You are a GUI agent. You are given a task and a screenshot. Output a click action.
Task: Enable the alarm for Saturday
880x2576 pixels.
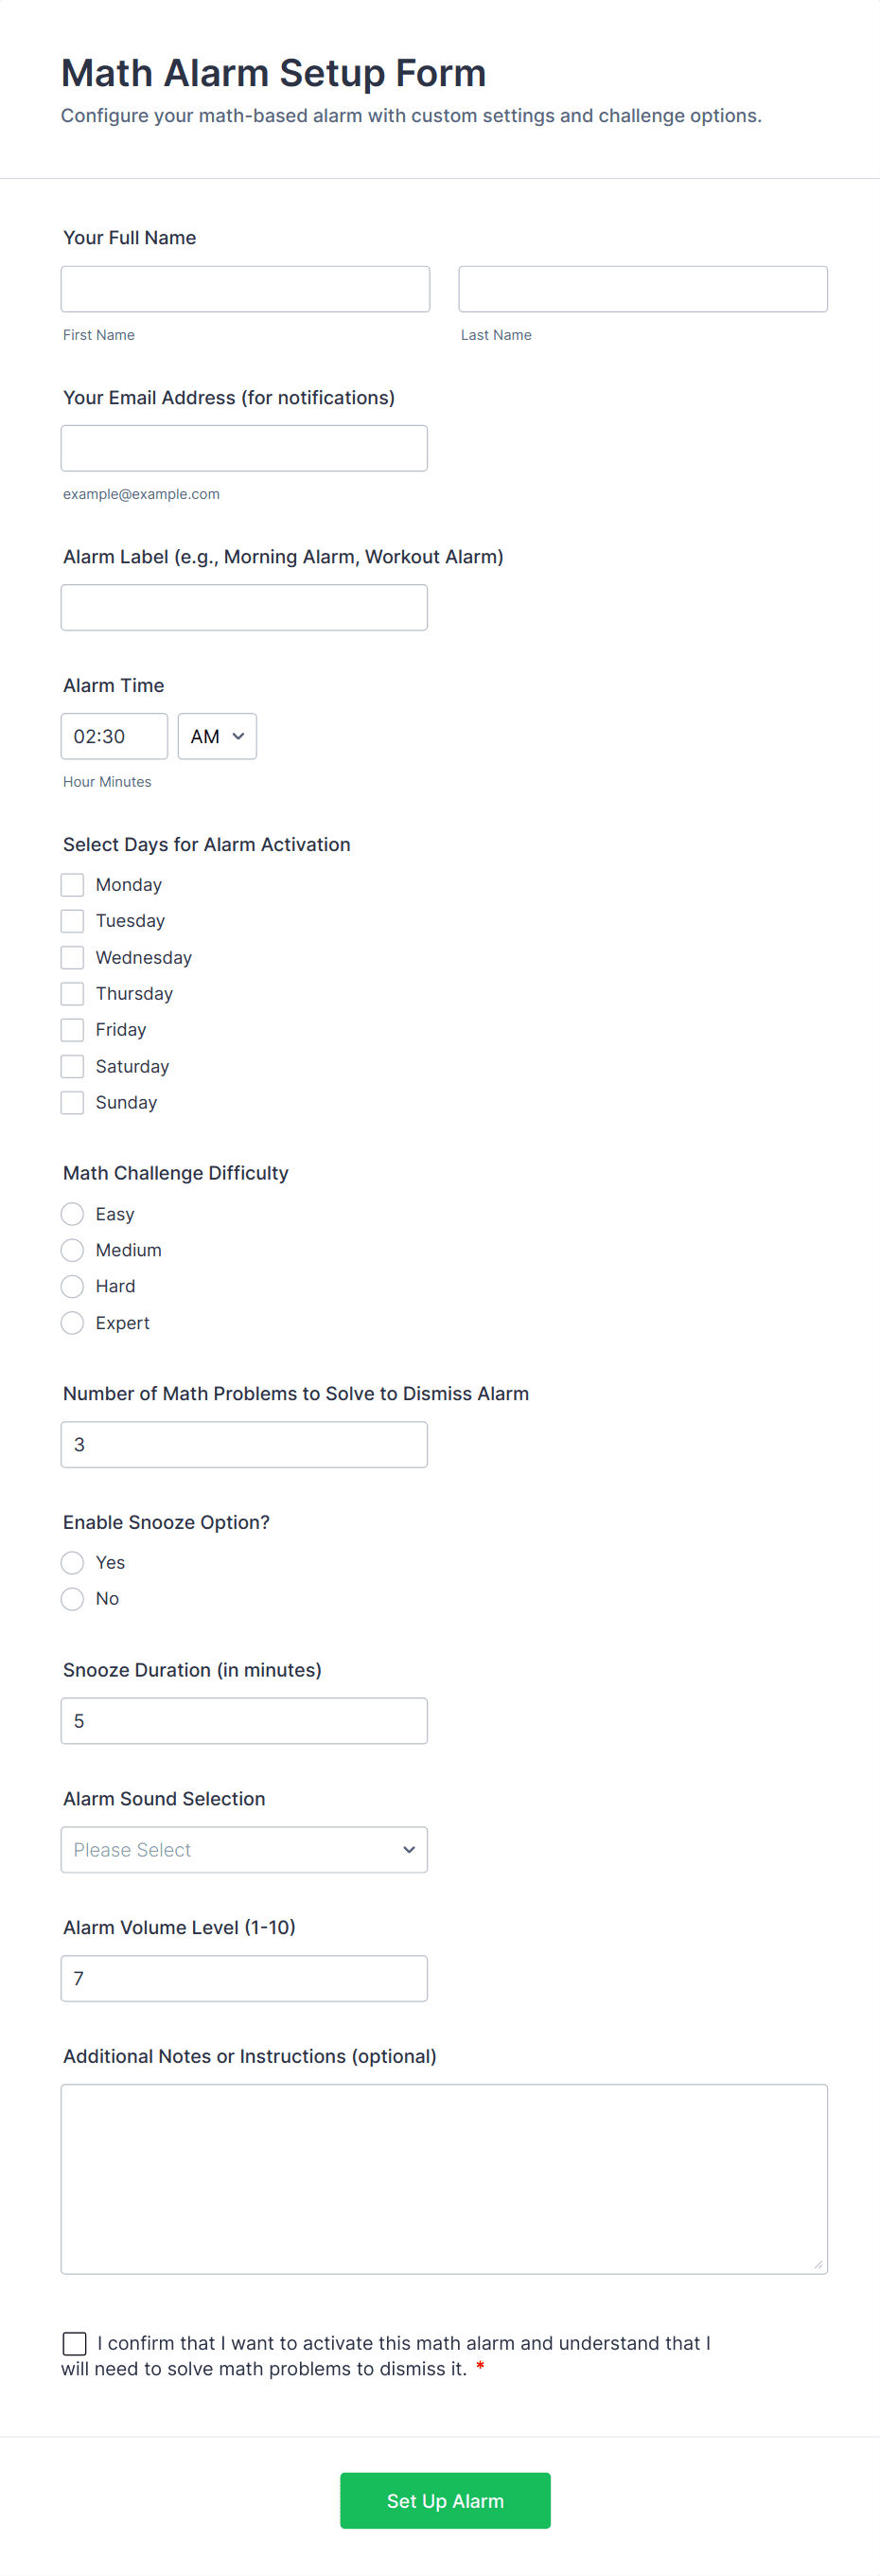(71, 1065)
